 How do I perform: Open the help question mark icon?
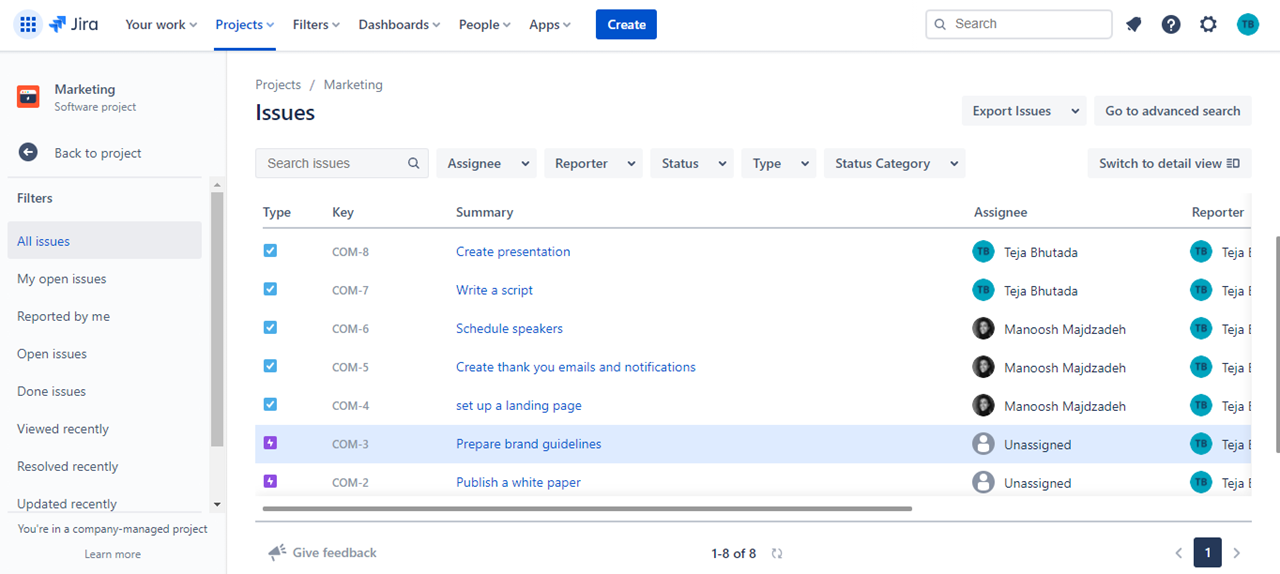tap(1171, 24)
